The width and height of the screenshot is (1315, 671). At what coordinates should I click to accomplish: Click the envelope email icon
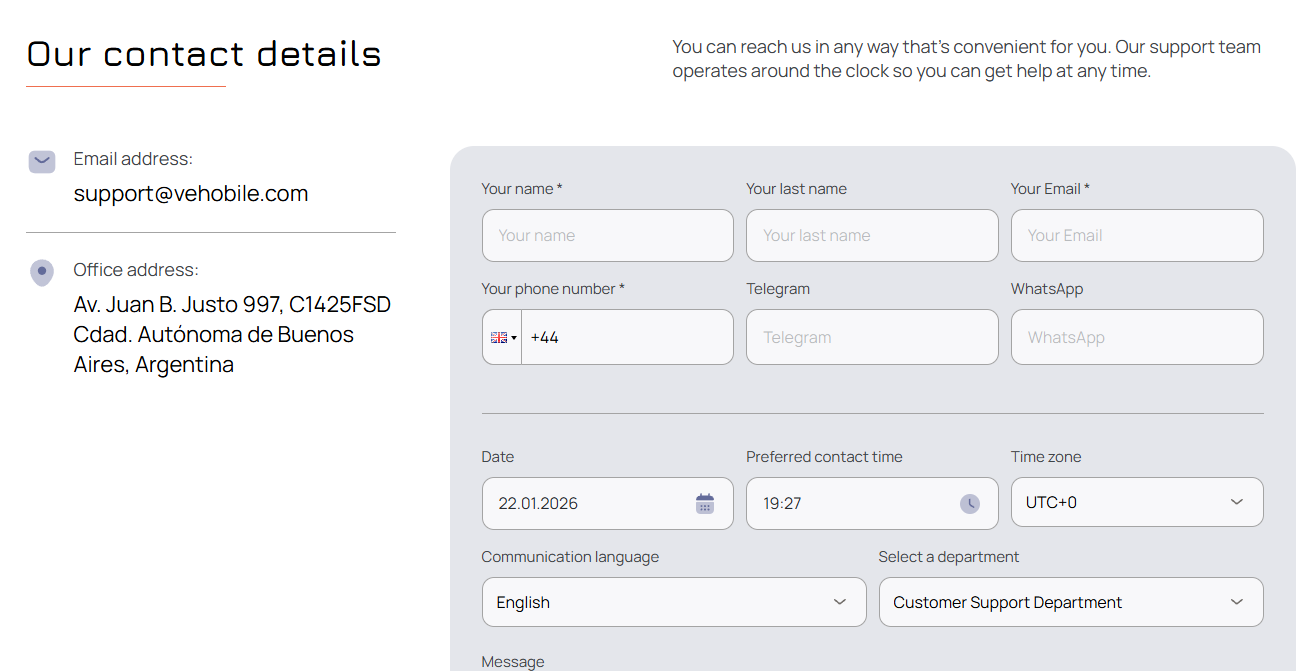(x=41, y=161)
